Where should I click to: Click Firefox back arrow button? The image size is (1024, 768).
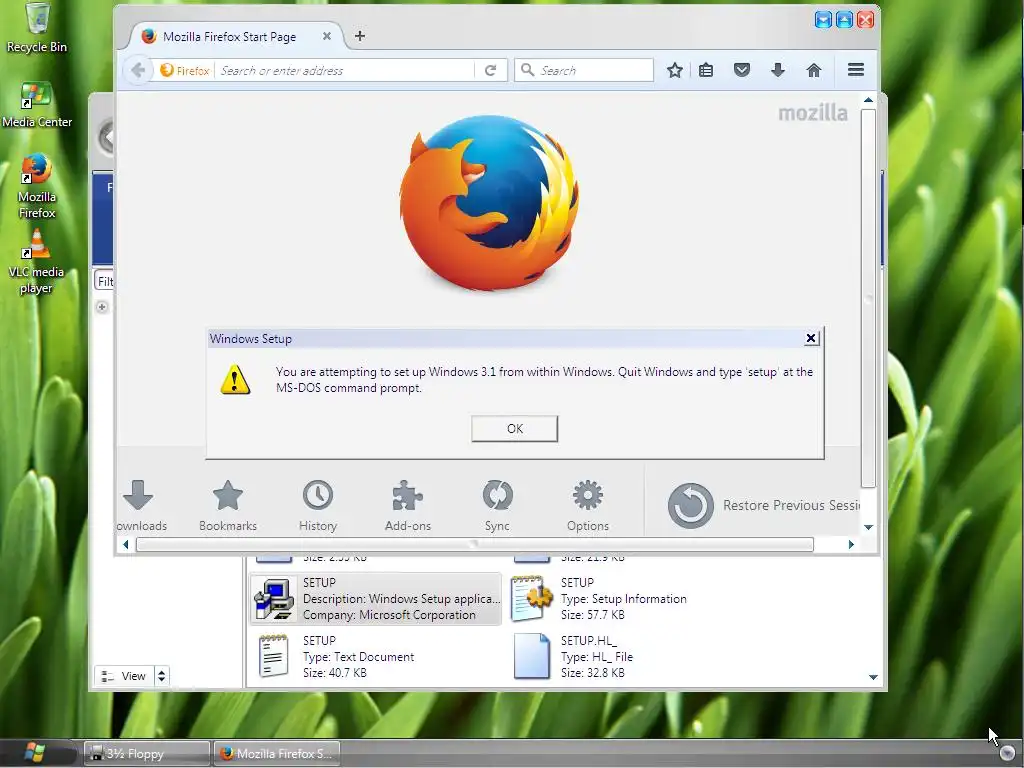coord(138,70)
